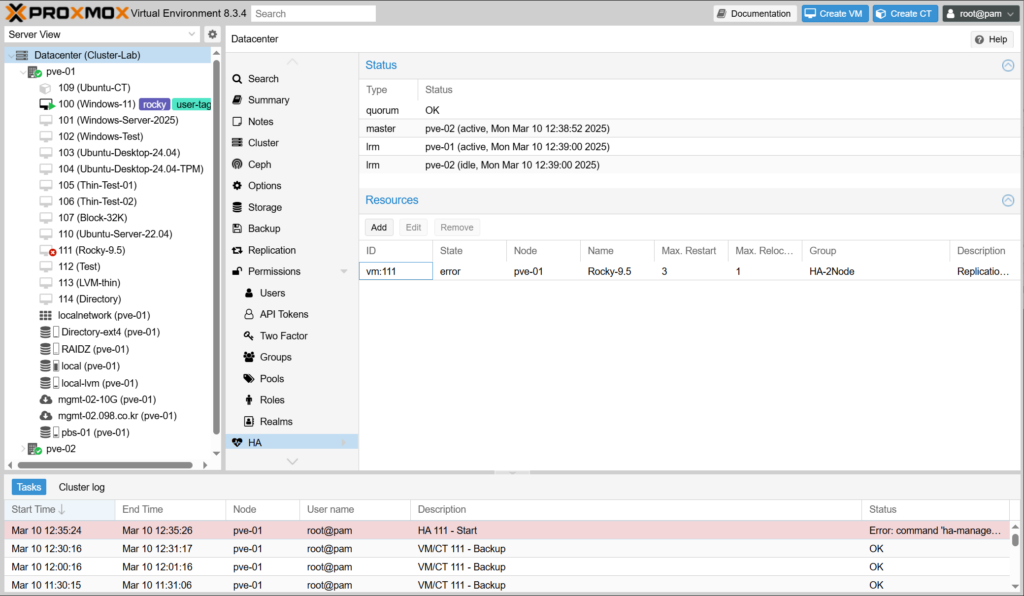Screen dimensions: 1024x596
Task: Click the HA heartbeat icon
Action: click(x=237, y=442)
